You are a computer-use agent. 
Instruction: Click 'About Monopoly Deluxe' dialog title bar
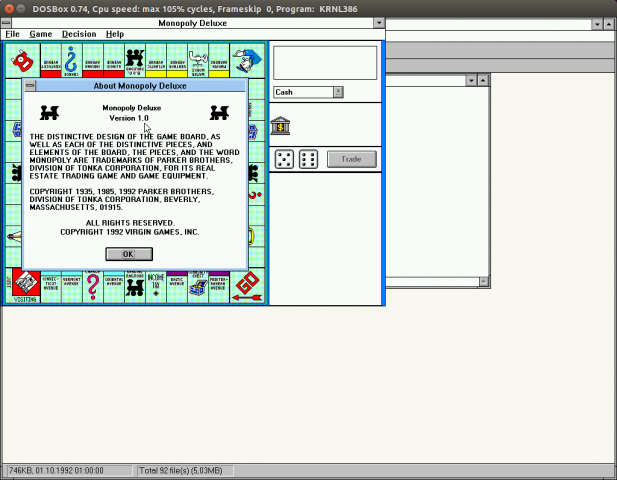140,86
